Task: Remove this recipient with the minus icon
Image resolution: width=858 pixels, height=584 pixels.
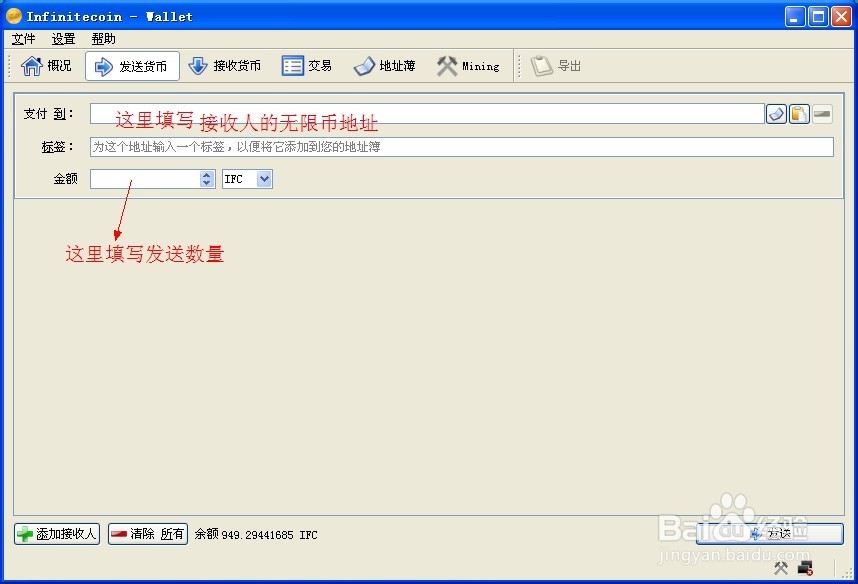Action: tap(821, 113)
